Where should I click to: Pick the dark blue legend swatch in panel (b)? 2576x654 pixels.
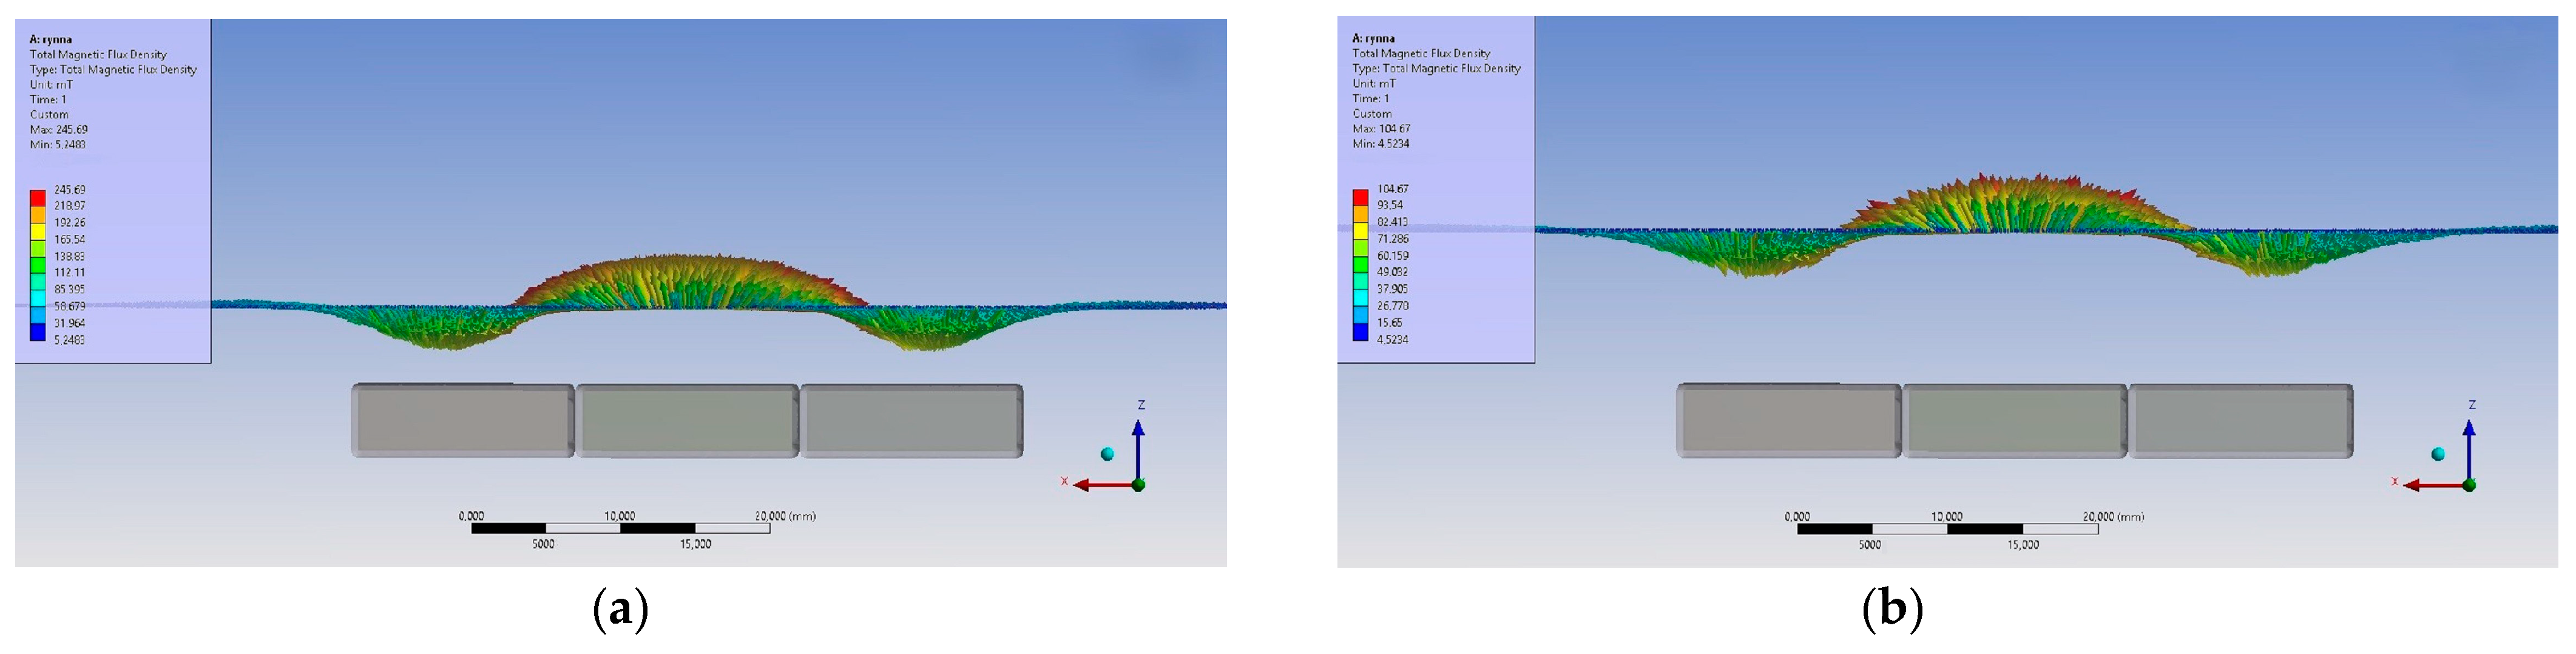tap(1360, 332)
